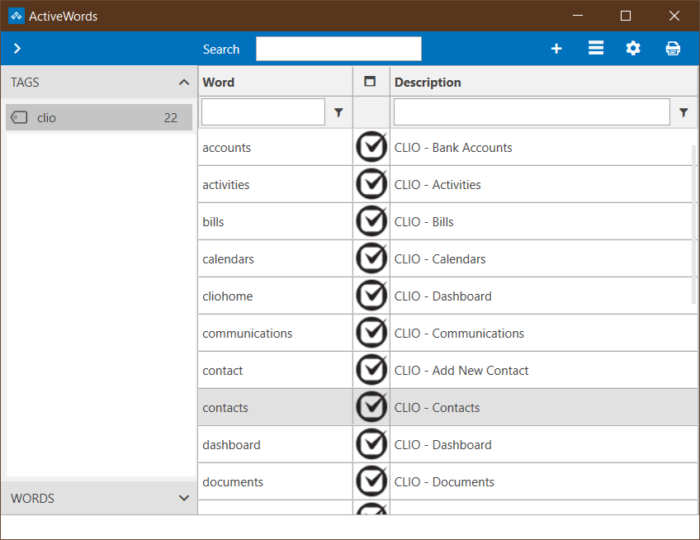Click the square select-all header icon

370,81
